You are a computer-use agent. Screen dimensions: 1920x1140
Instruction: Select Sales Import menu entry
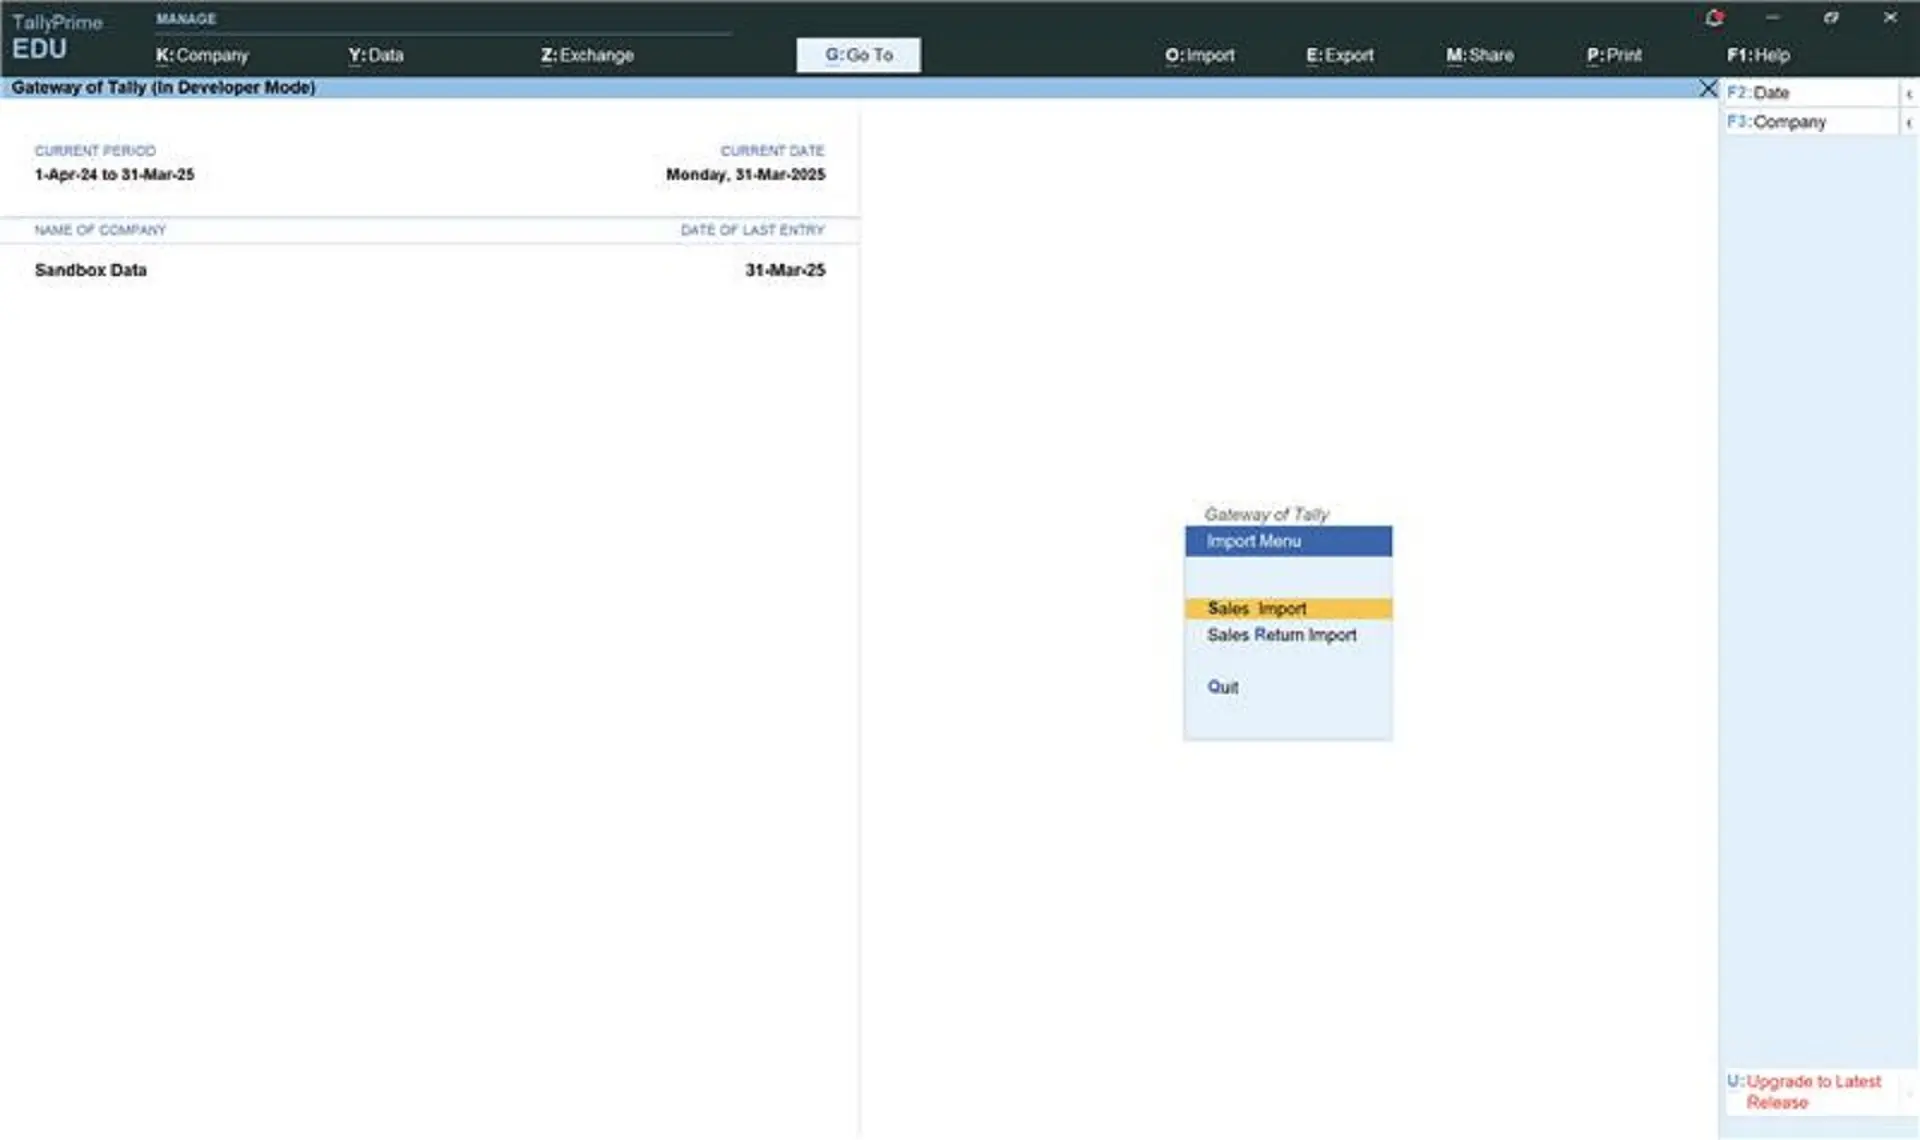pos(1257,608)
